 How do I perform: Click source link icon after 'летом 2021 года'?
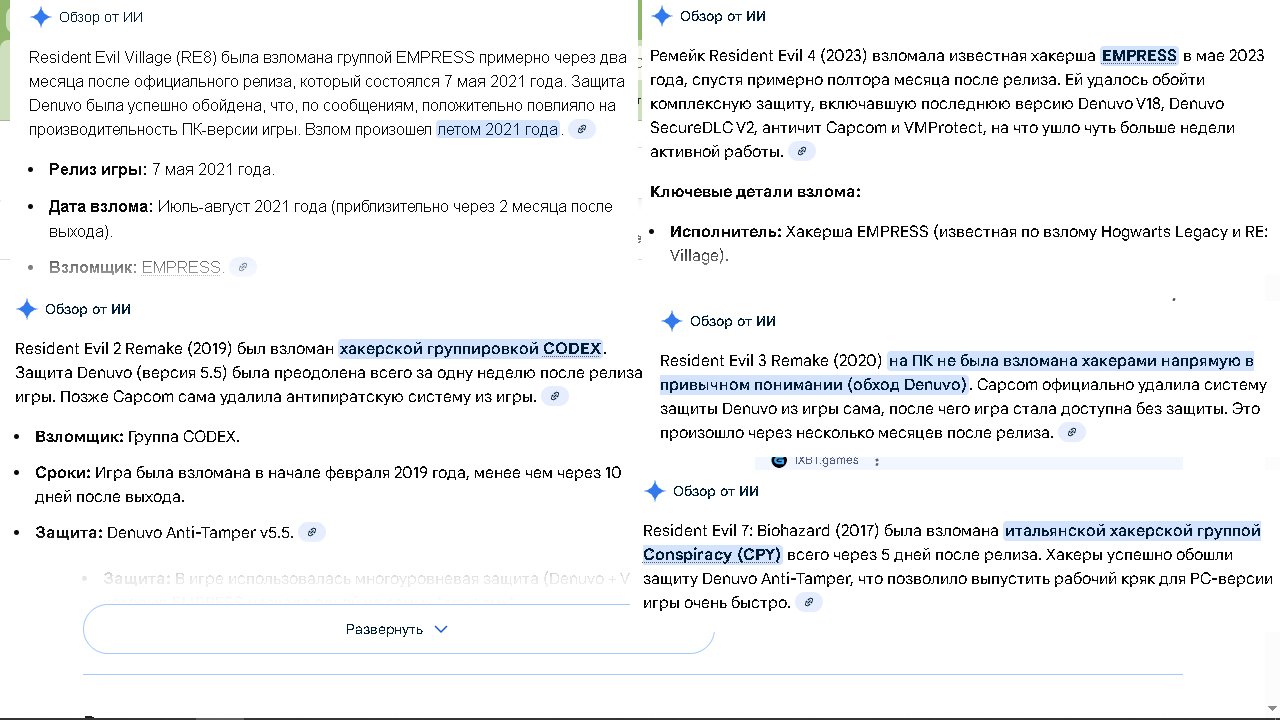point(582,130)
